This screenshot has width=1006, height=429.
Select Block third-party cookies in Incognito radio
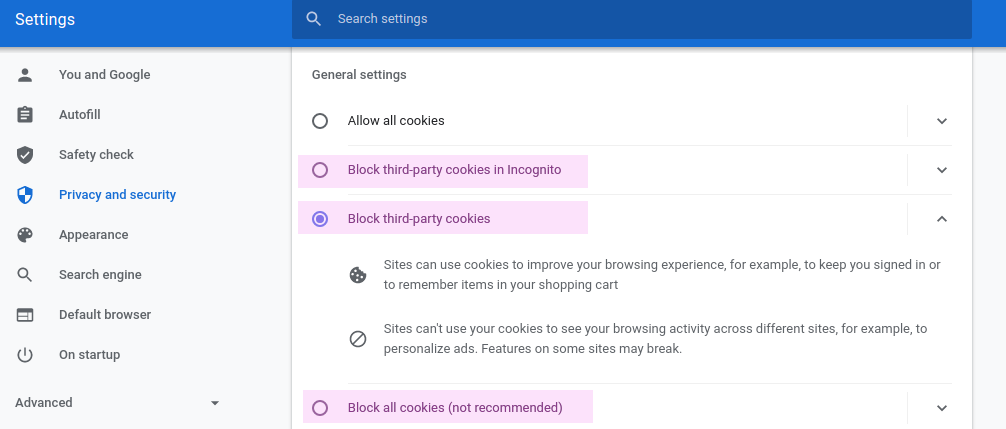[320, 170]
